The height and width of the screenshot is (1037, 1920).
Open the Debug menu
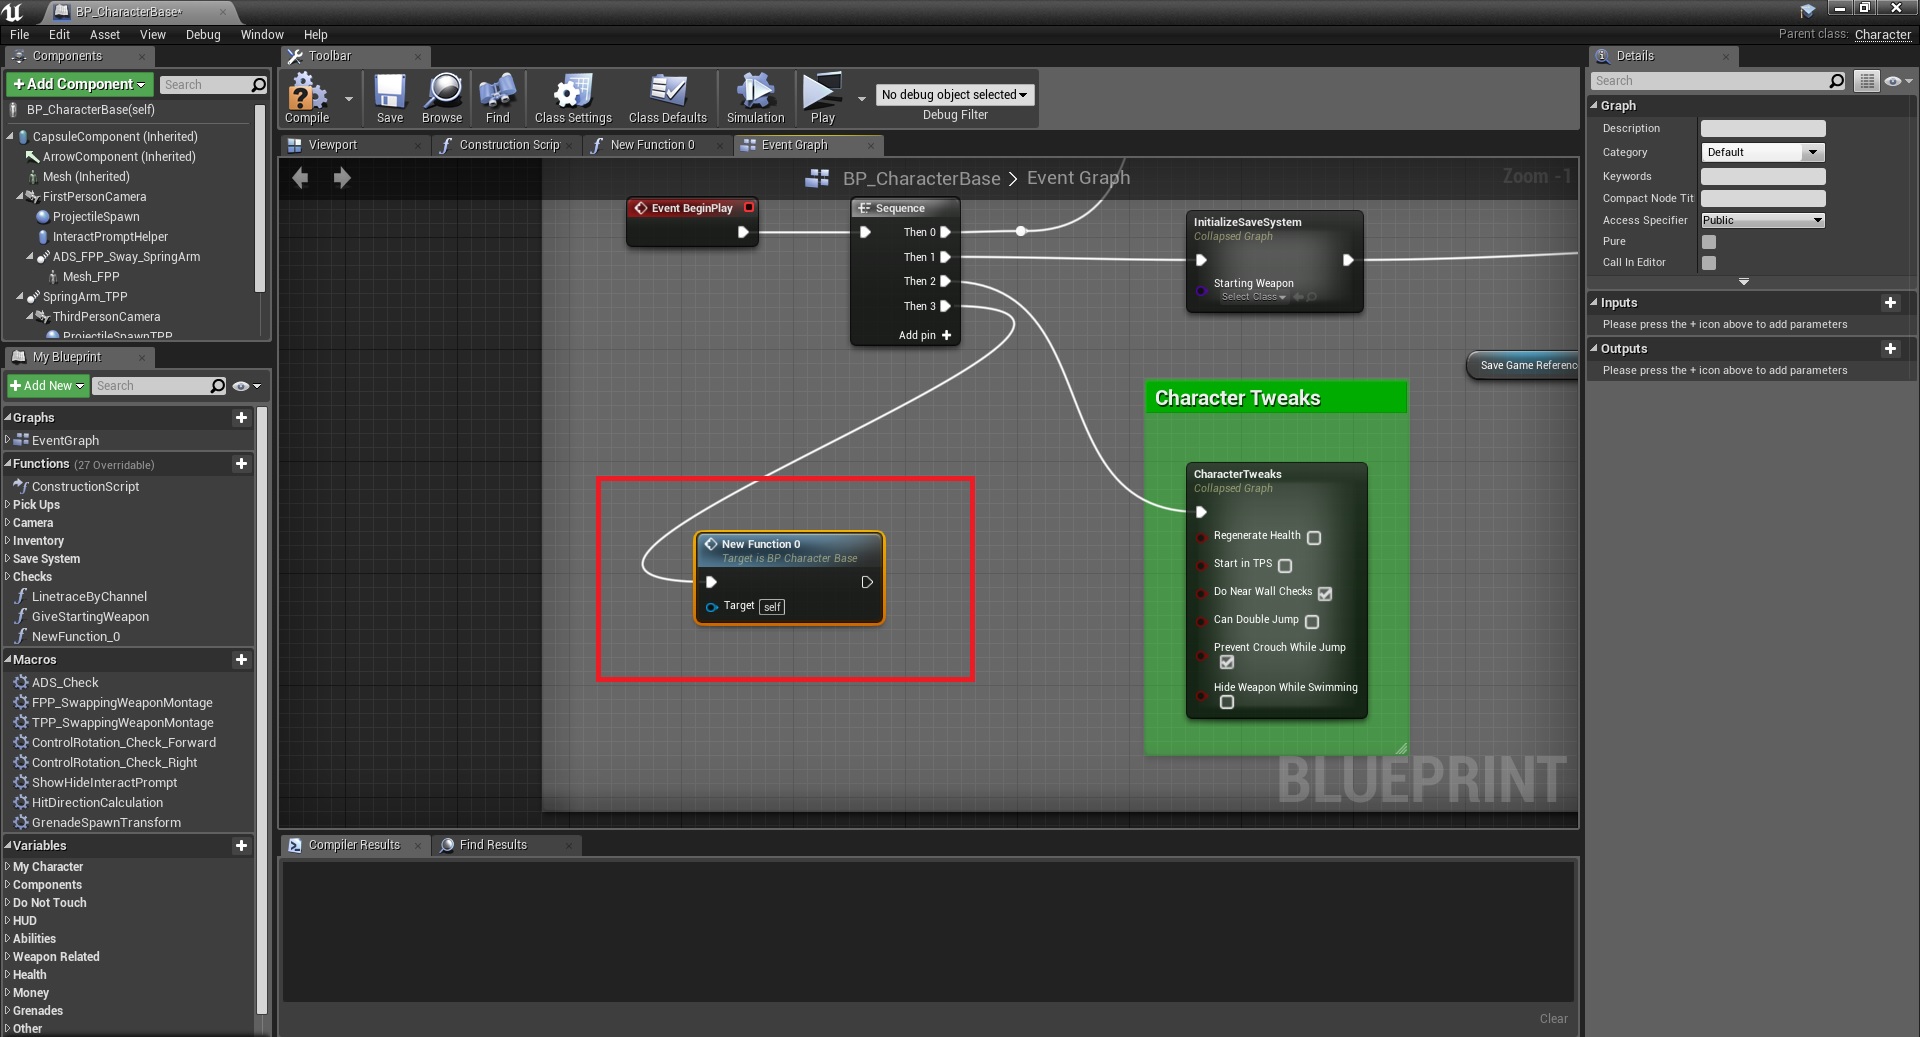(203, 35)
